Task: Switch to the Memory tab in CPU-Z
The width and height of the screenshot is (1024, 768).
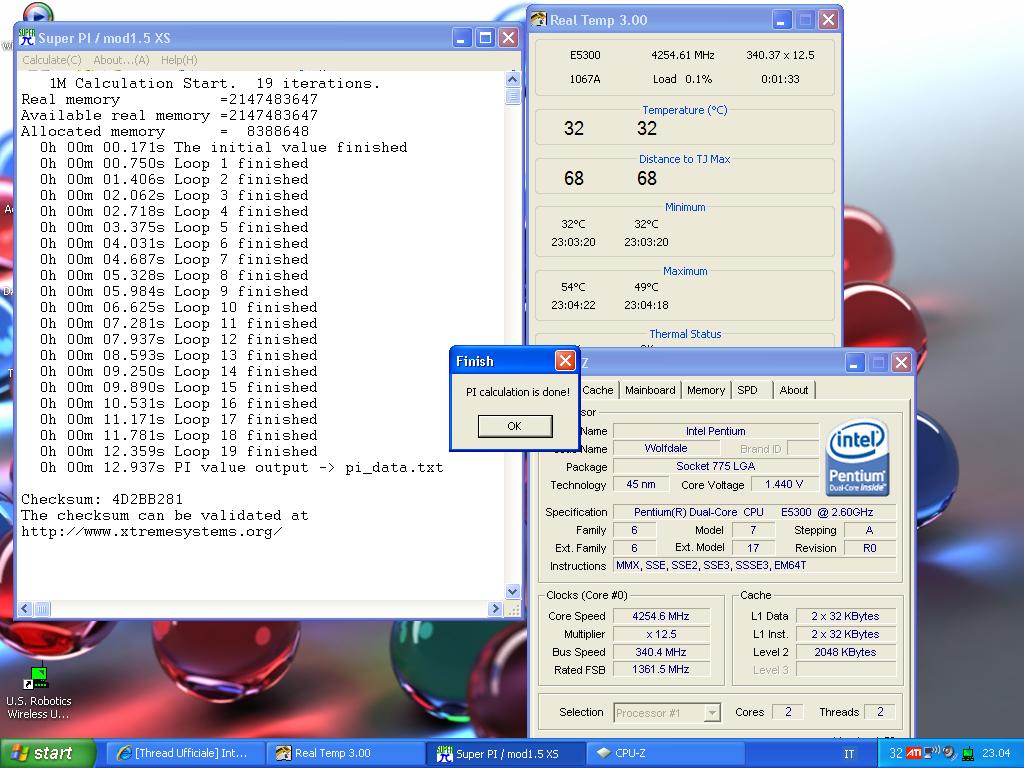Action: (x=706, y=390)
